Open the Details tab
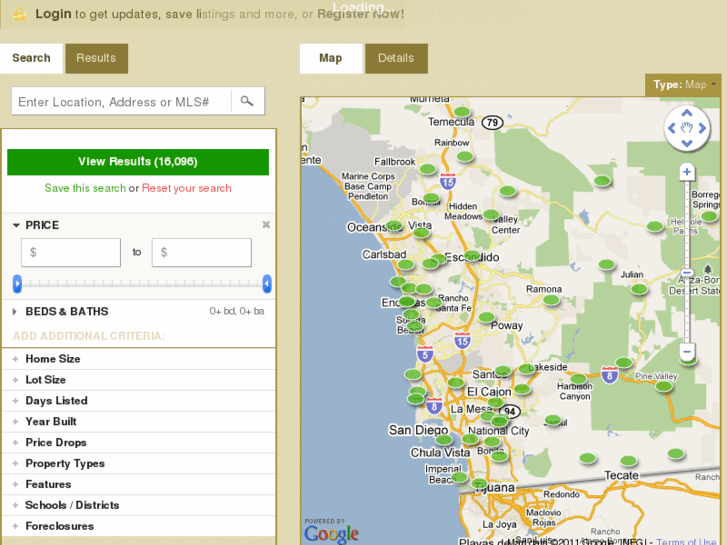 [396, 58]
